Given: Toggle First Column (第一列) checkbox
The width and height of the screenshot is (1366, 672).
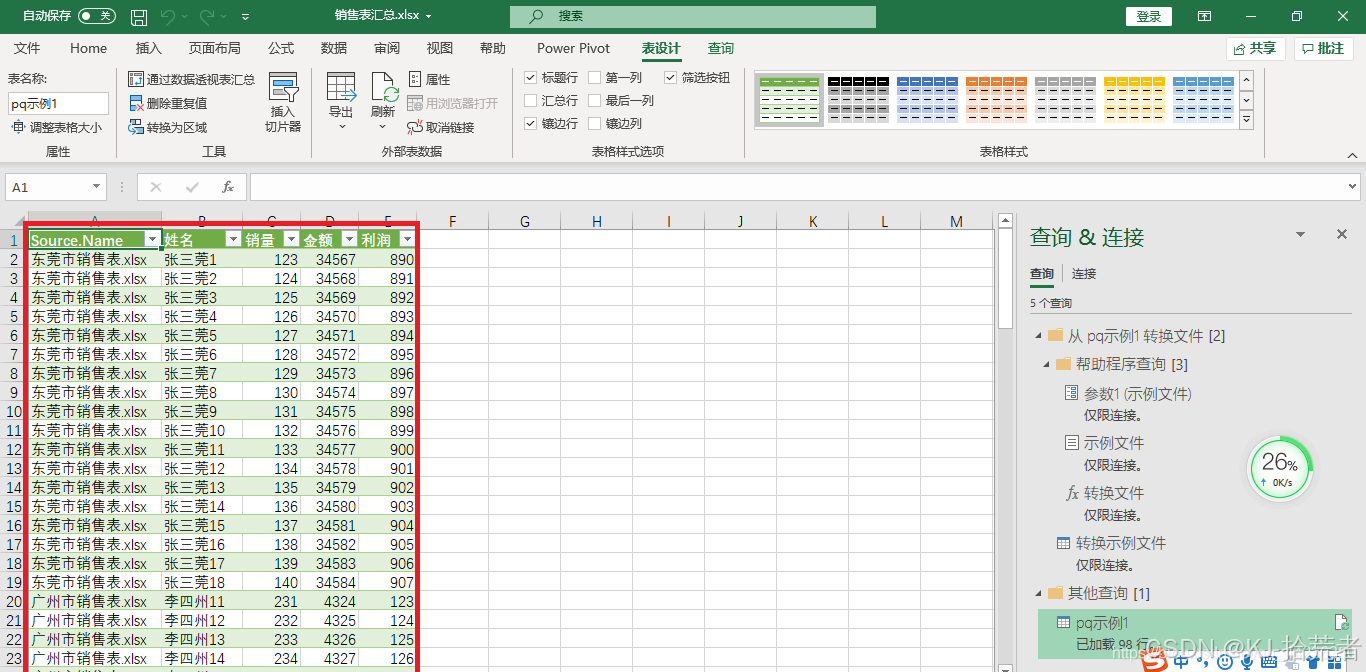Looking at the screenshot, I should point(595,77).
